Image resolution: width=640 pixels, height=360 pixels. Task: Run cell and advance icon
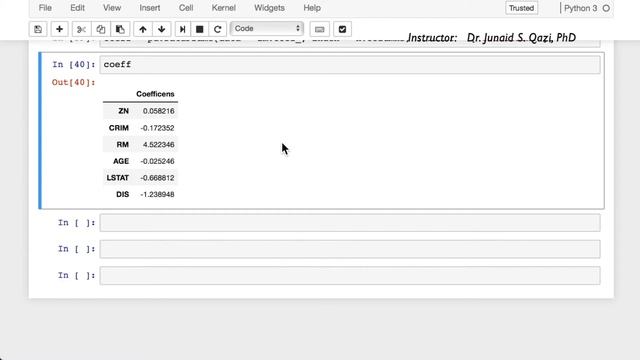182,29
